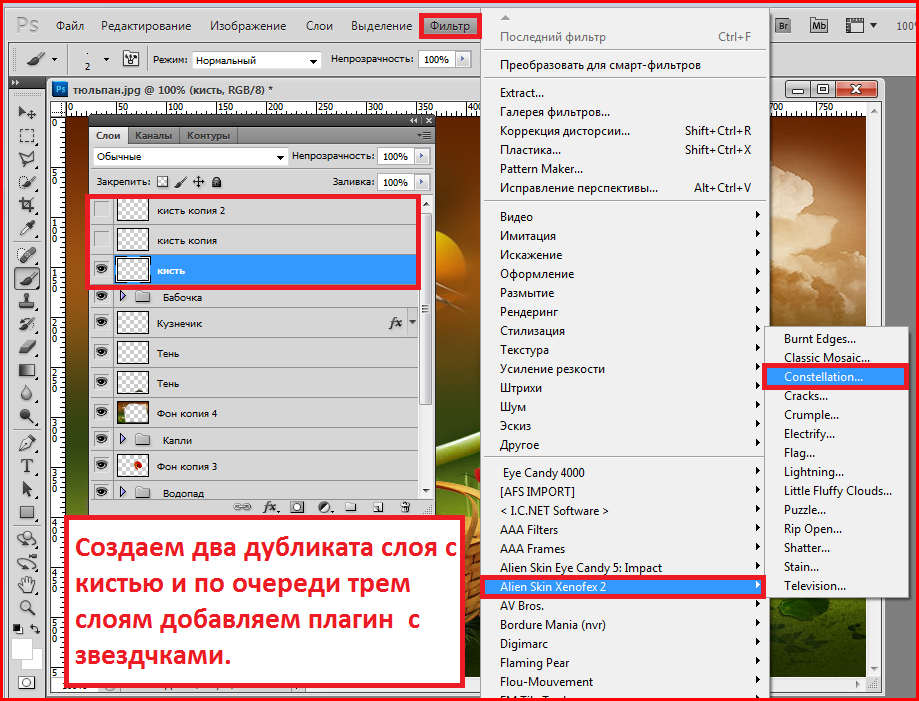Delete layer with trash icon
Image resolution: width=919 pixels, height=701 pixels.
point(404,508)
